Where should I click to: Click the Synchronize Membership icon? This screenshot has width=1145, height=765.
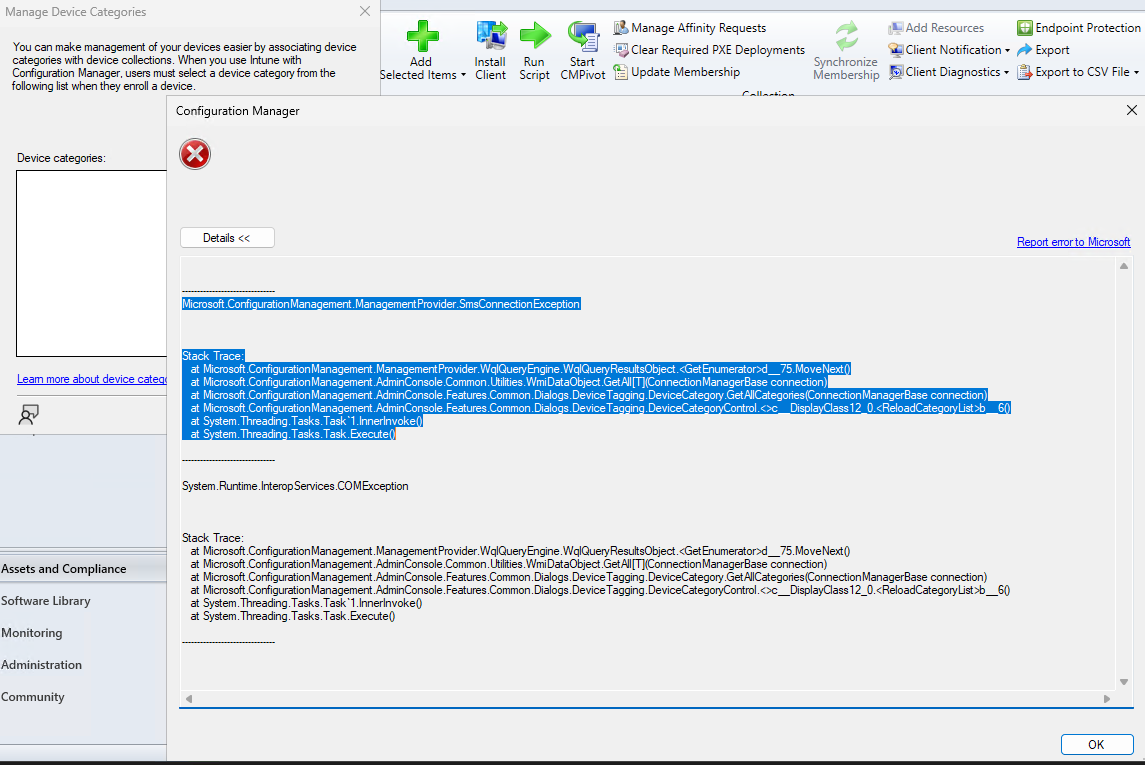click(846, 36)
